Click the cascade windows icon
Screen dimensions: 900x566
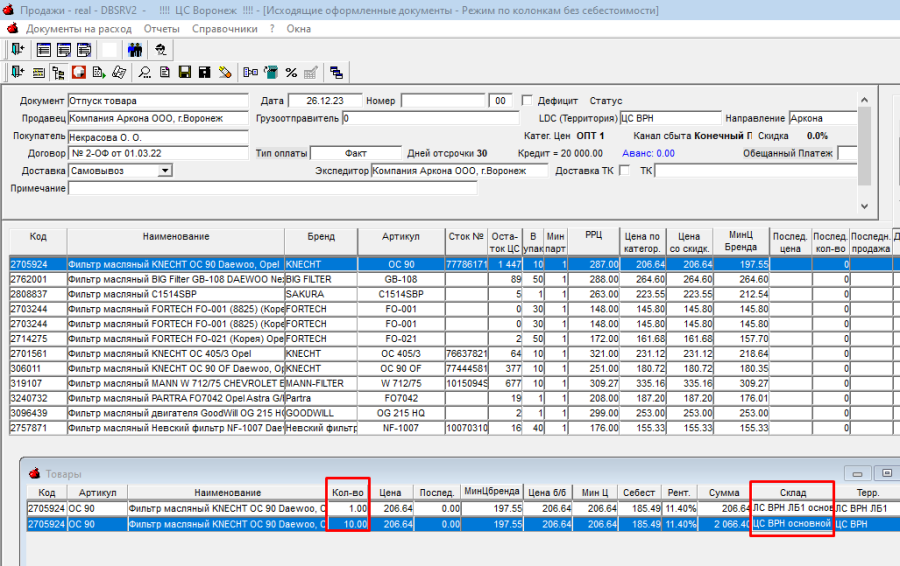[336, 72]
